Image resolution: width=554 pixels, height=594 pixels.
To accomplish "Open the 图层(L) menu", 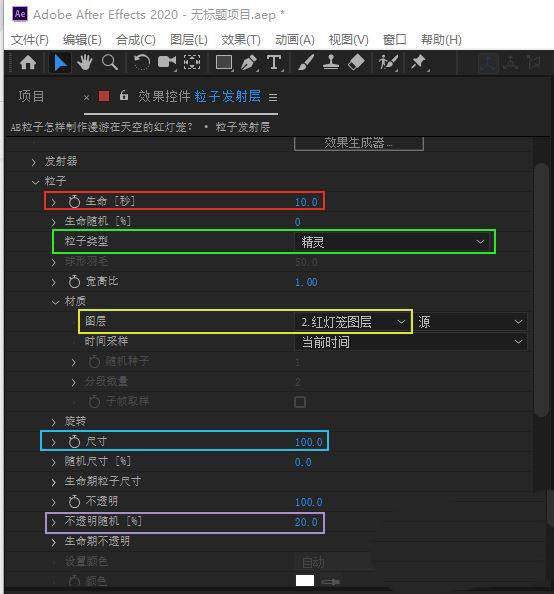I will click(x=189, y=40).
